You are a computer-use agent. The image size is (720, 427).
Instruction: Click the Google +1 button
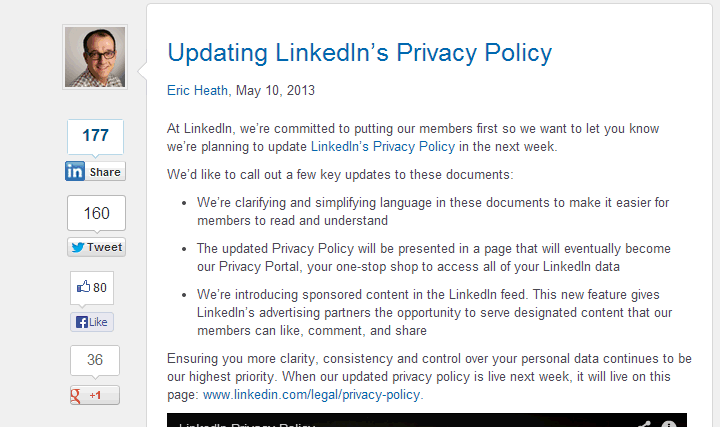pos(94,395)
